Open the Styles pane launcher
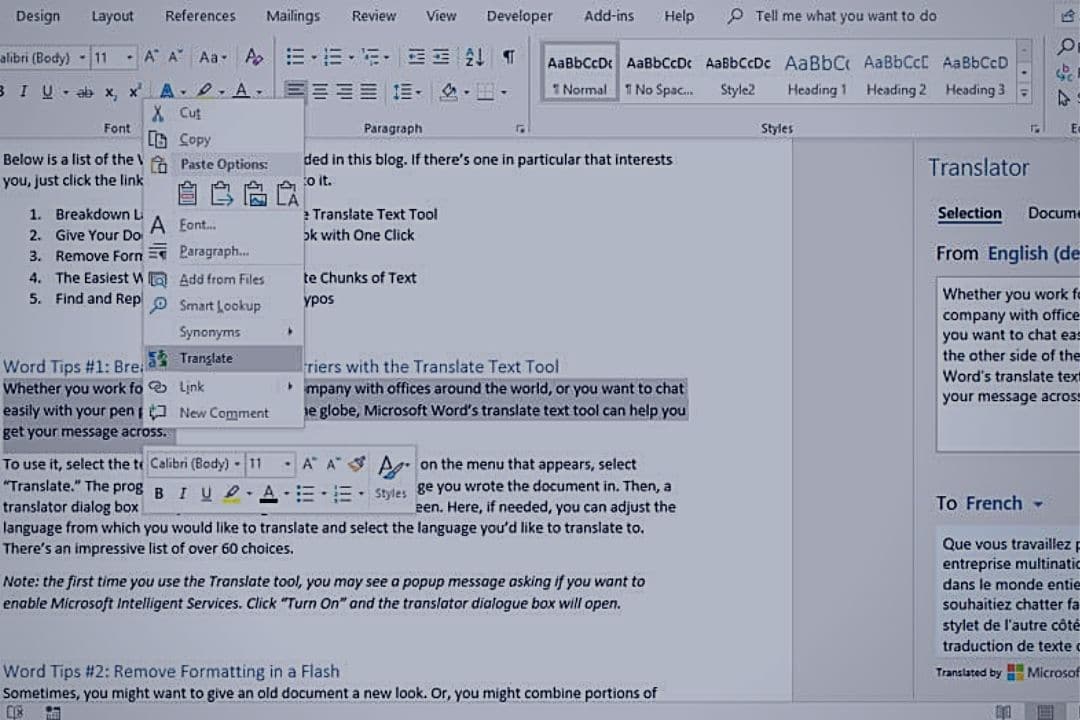The width and height of the screenshot is (1080, 720). (x=1035, y=129)
